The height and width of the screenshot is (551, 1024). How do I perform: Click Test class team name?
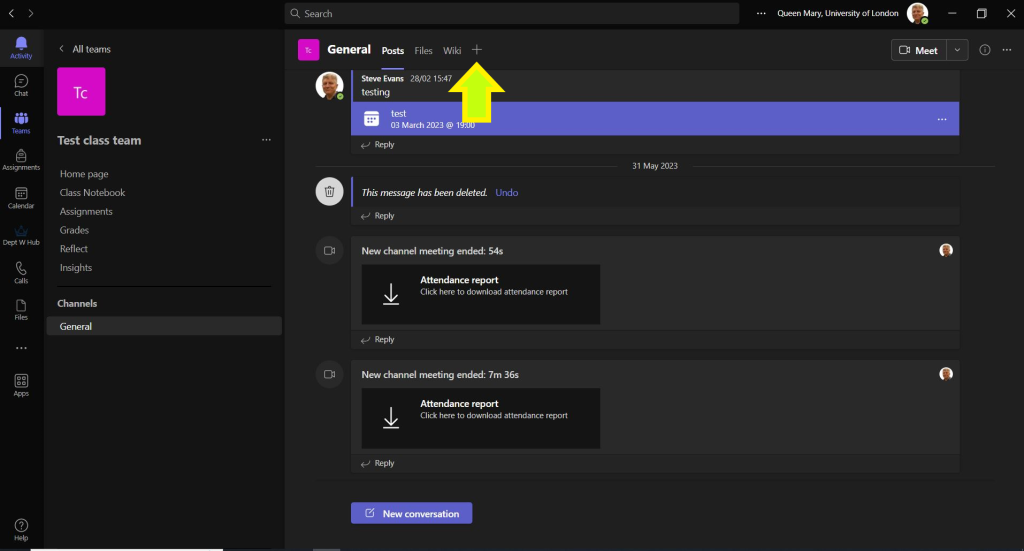(99, 140)
